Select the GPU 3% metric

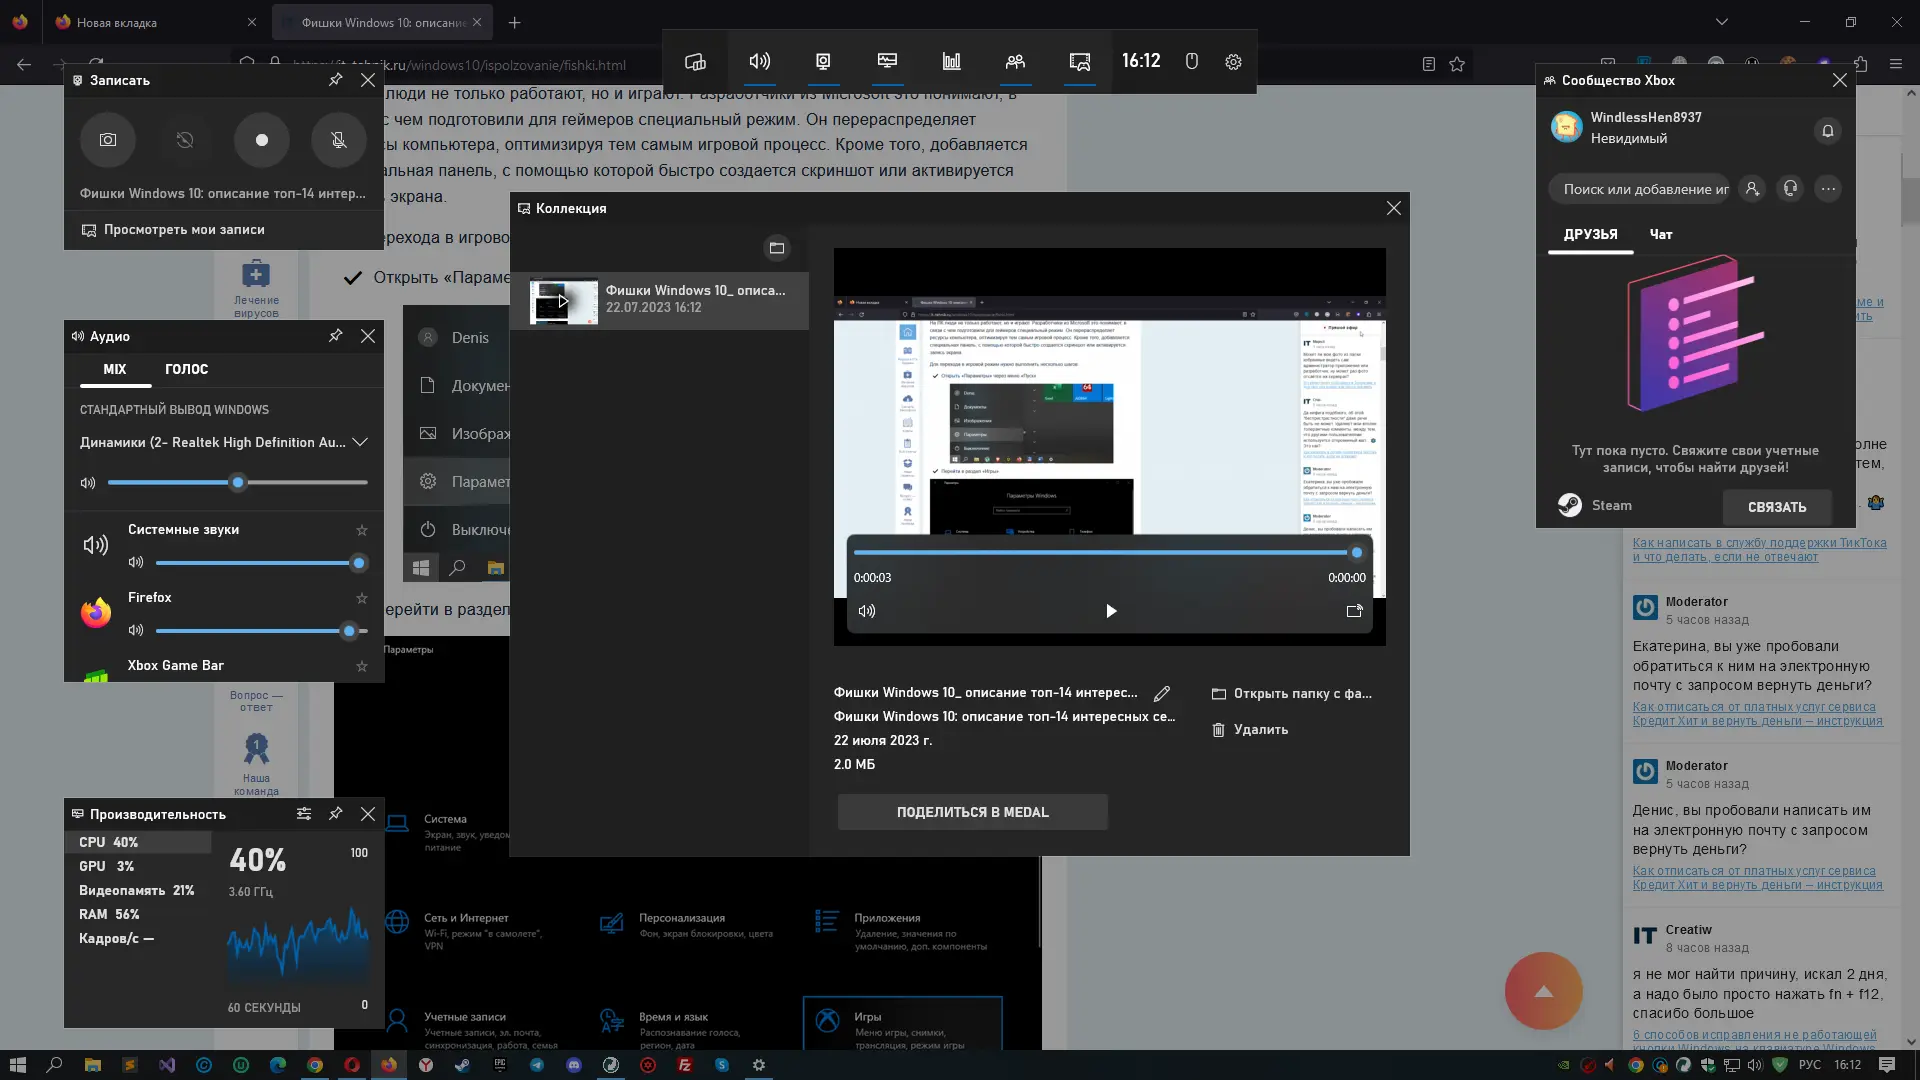[138, 866]
